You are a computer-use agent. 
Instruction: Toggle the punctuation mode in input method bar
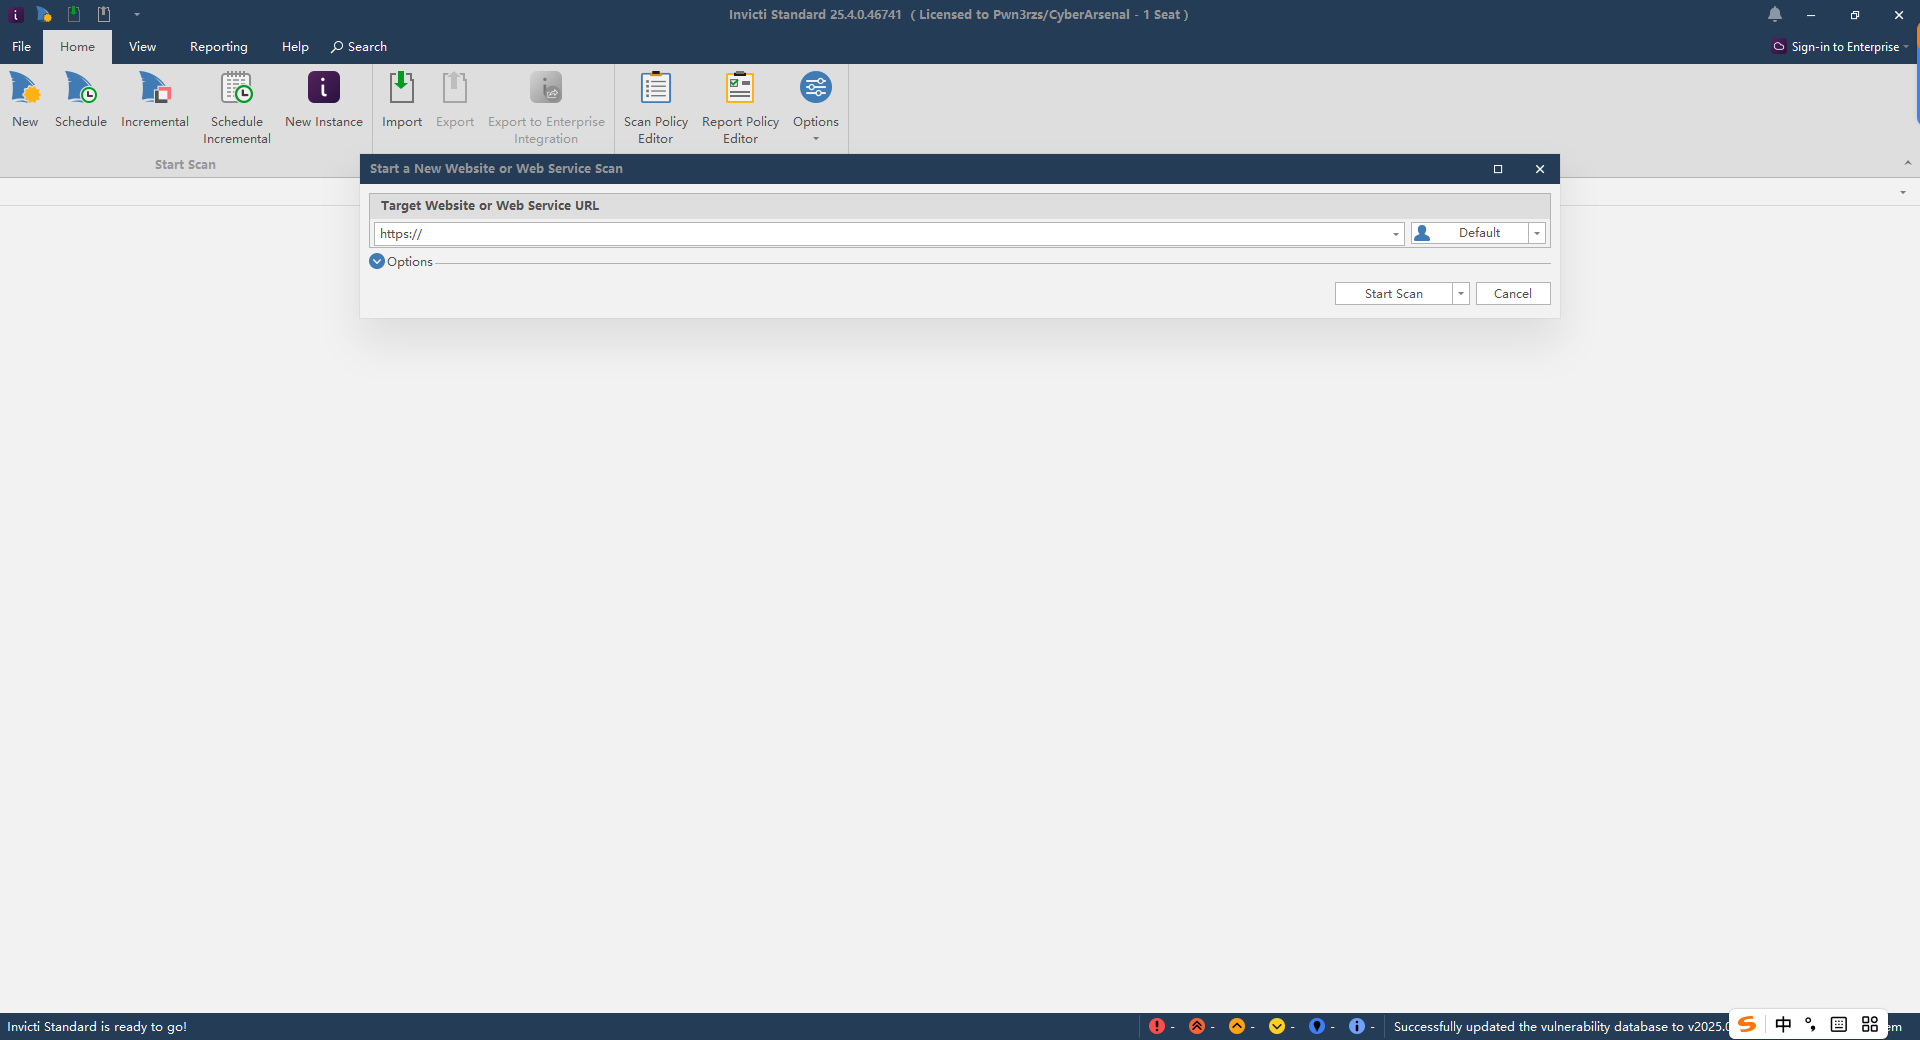point(1811,1025)
